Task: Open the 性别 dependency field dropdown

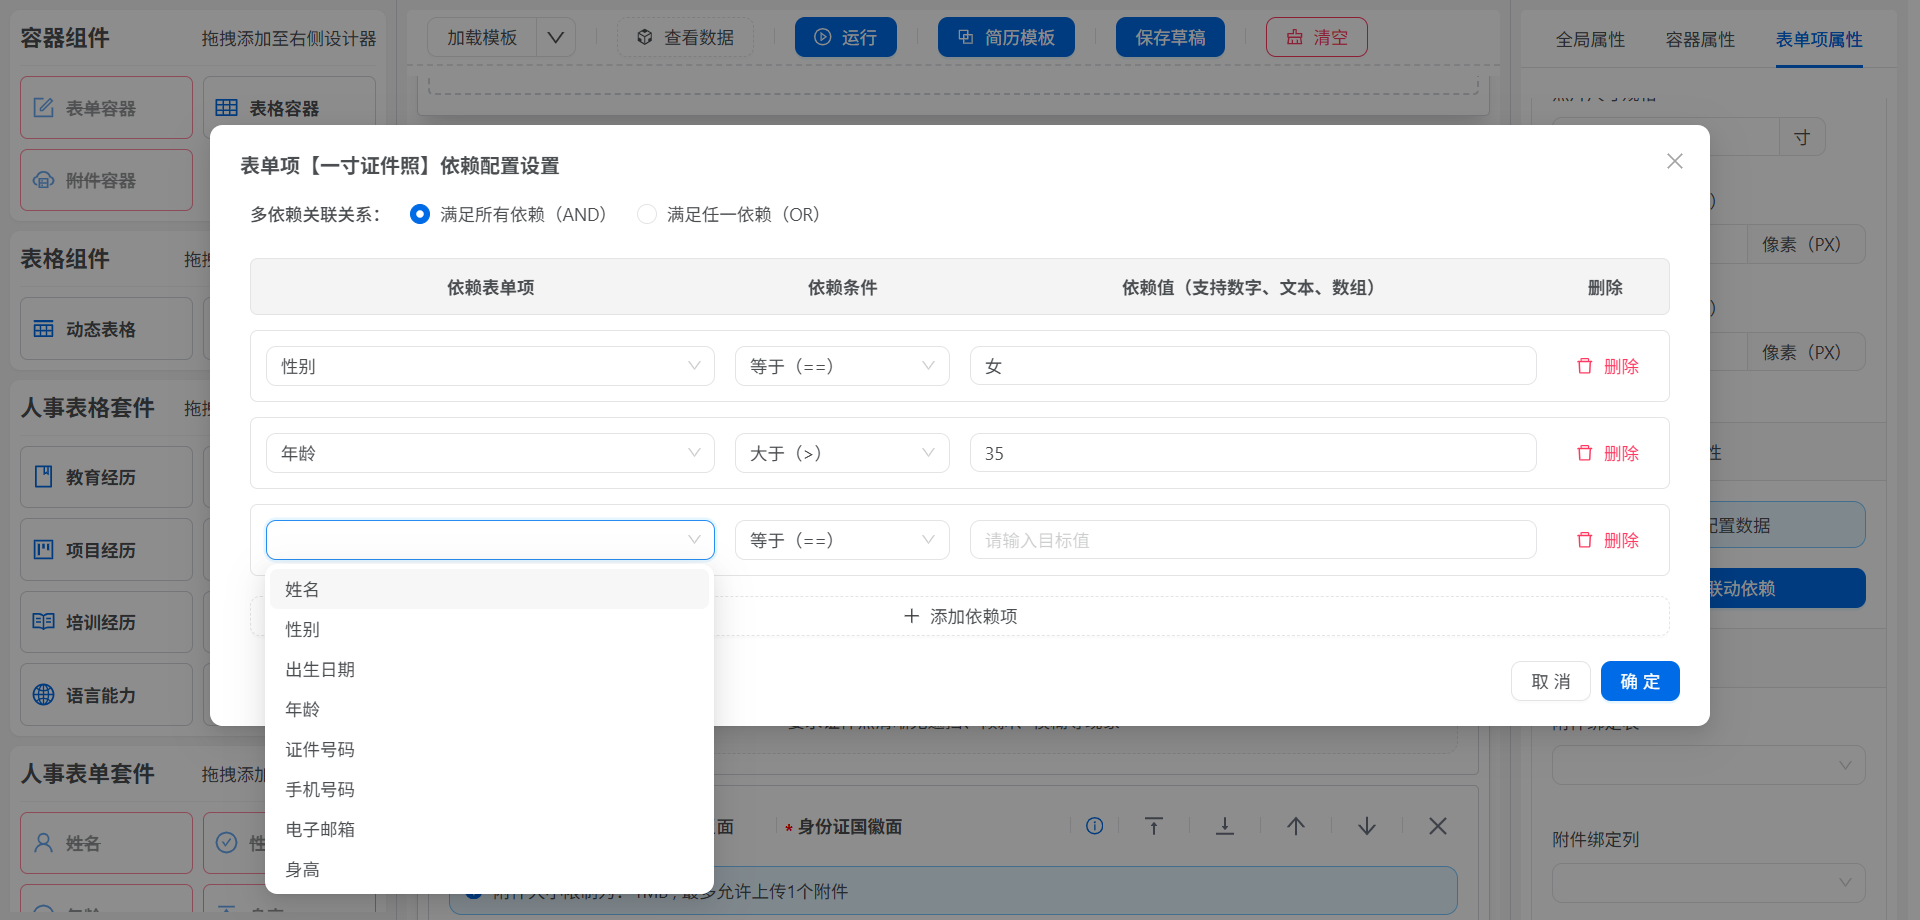Action: coord(490,367)
